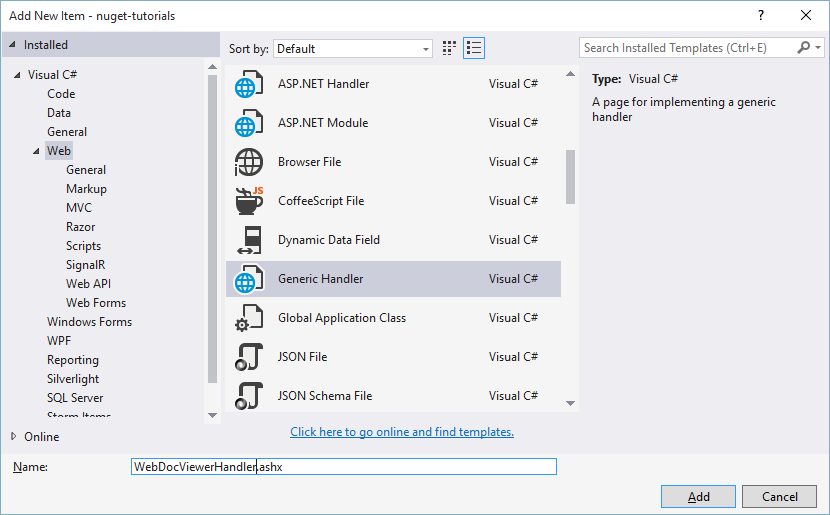830x515 pixels.
Task: Select the WPF category
Action: 59,341
